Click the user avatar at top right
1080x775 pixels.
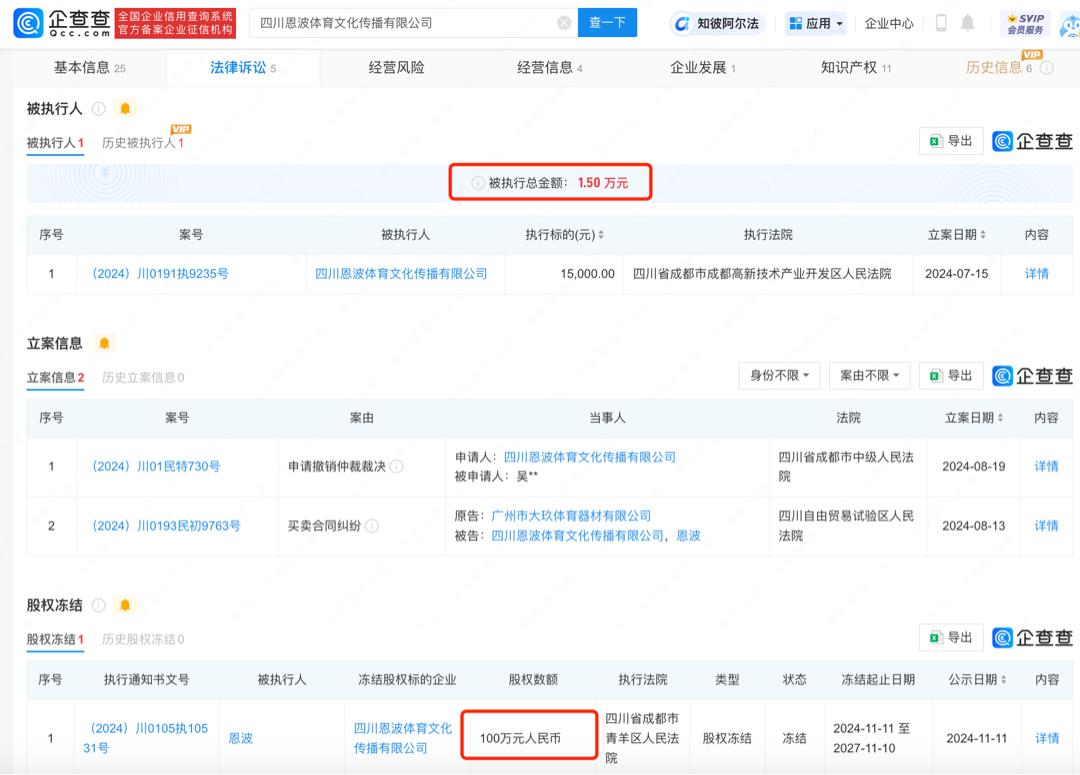[x=1070, y=25]
